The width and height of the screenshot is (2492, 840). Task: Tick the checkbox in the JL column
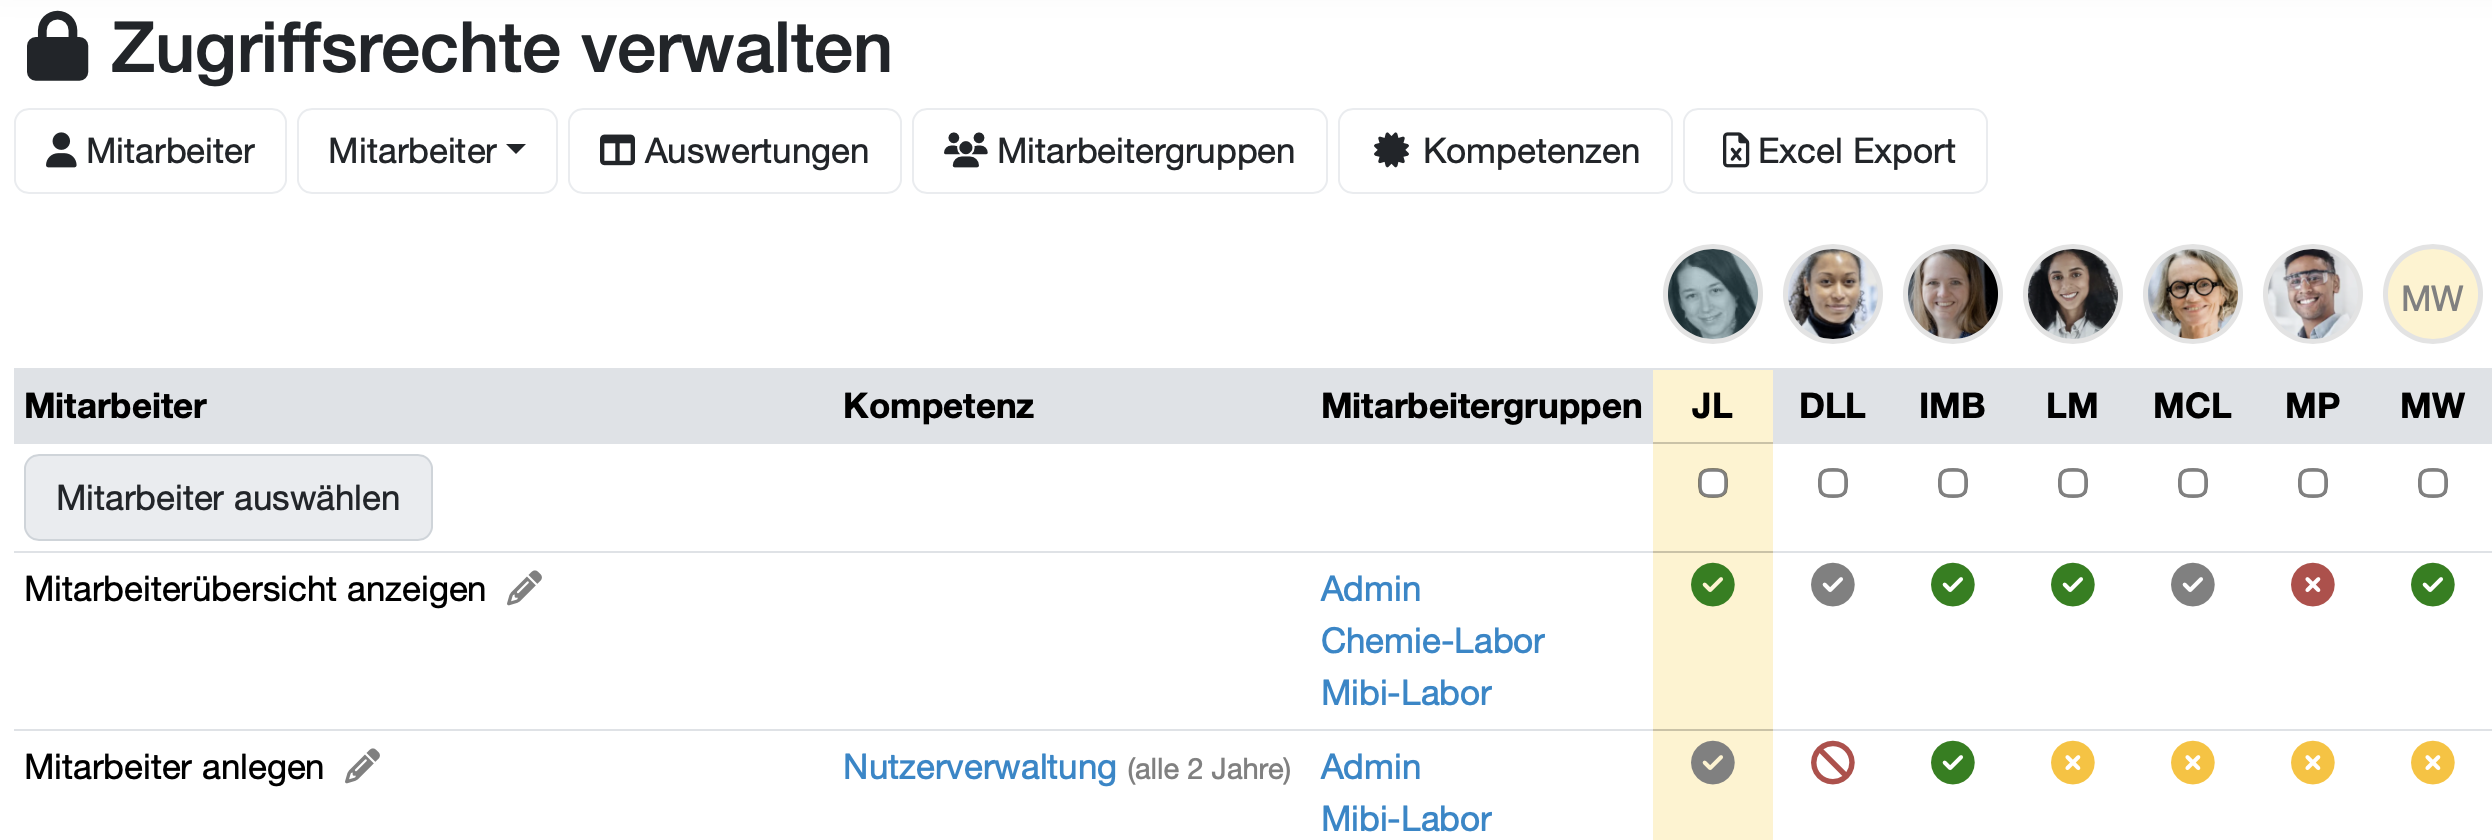(1712, 483)
